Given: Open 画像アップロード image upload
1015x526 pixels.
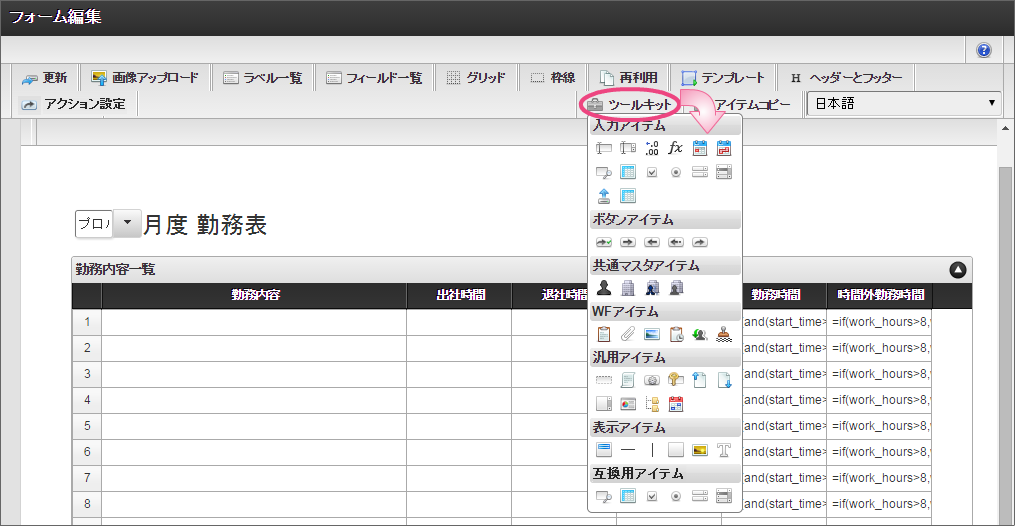Looking at the screenshot, I should coord(145,78).
